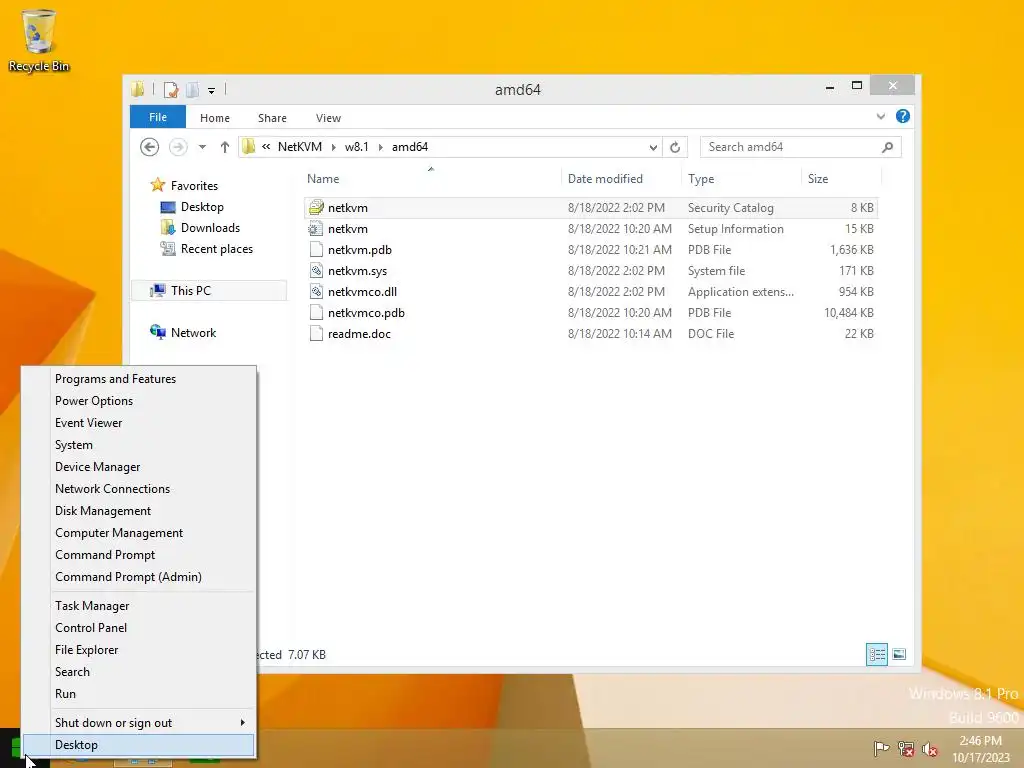This screenshot has width=1024, height=768.
Task: Click w8.1 in the address breadcrumb
Action: (x=357, y=147)
